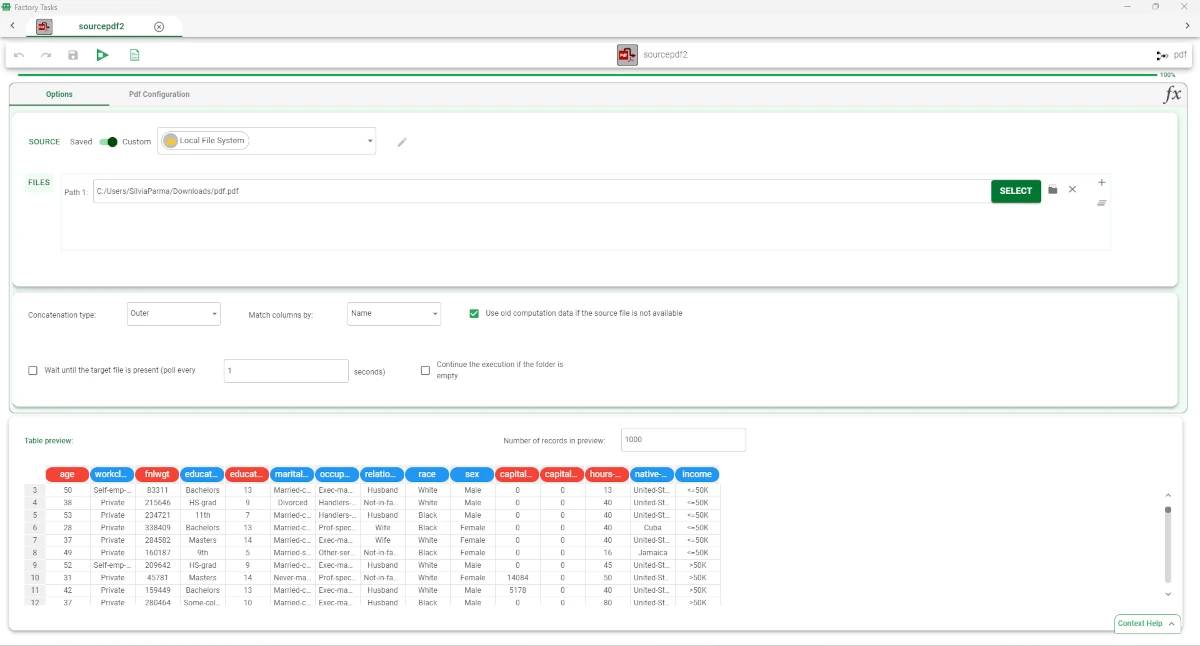Click the pdf output label at top right
This screenshot has height=646, width=1200.
[x=1180, y=55]
